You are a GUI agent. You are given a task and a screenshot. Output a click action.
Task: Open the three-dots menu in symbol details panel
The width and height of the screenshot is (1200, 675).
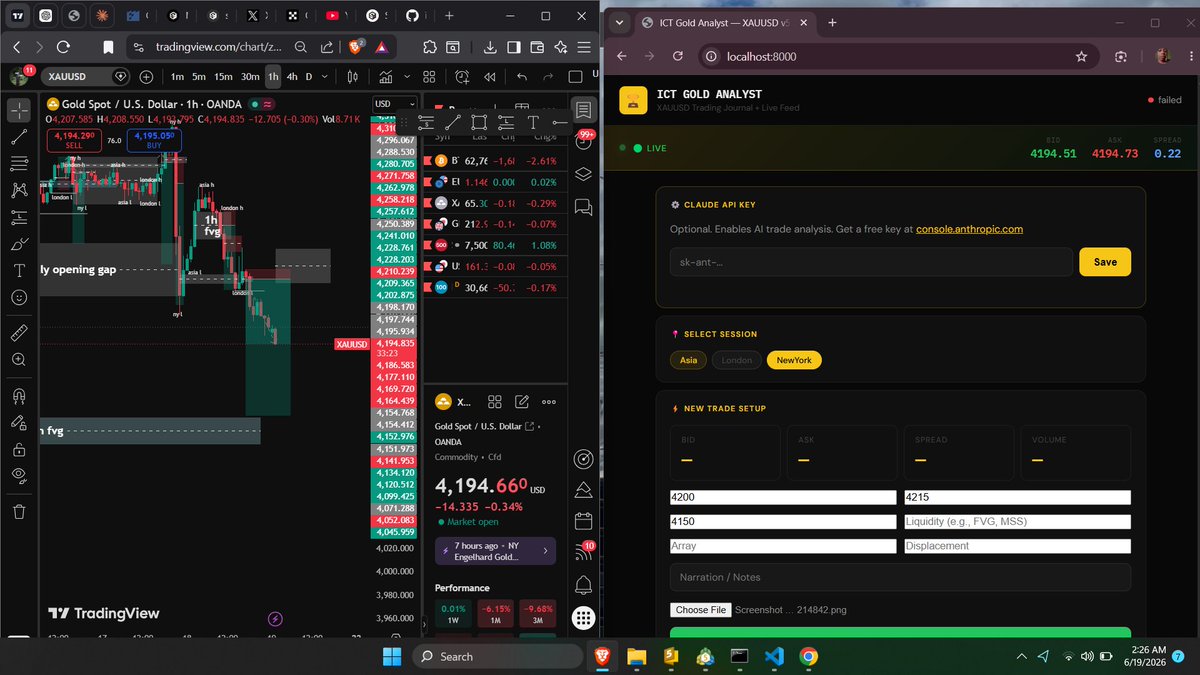click(x=551, y=402)
